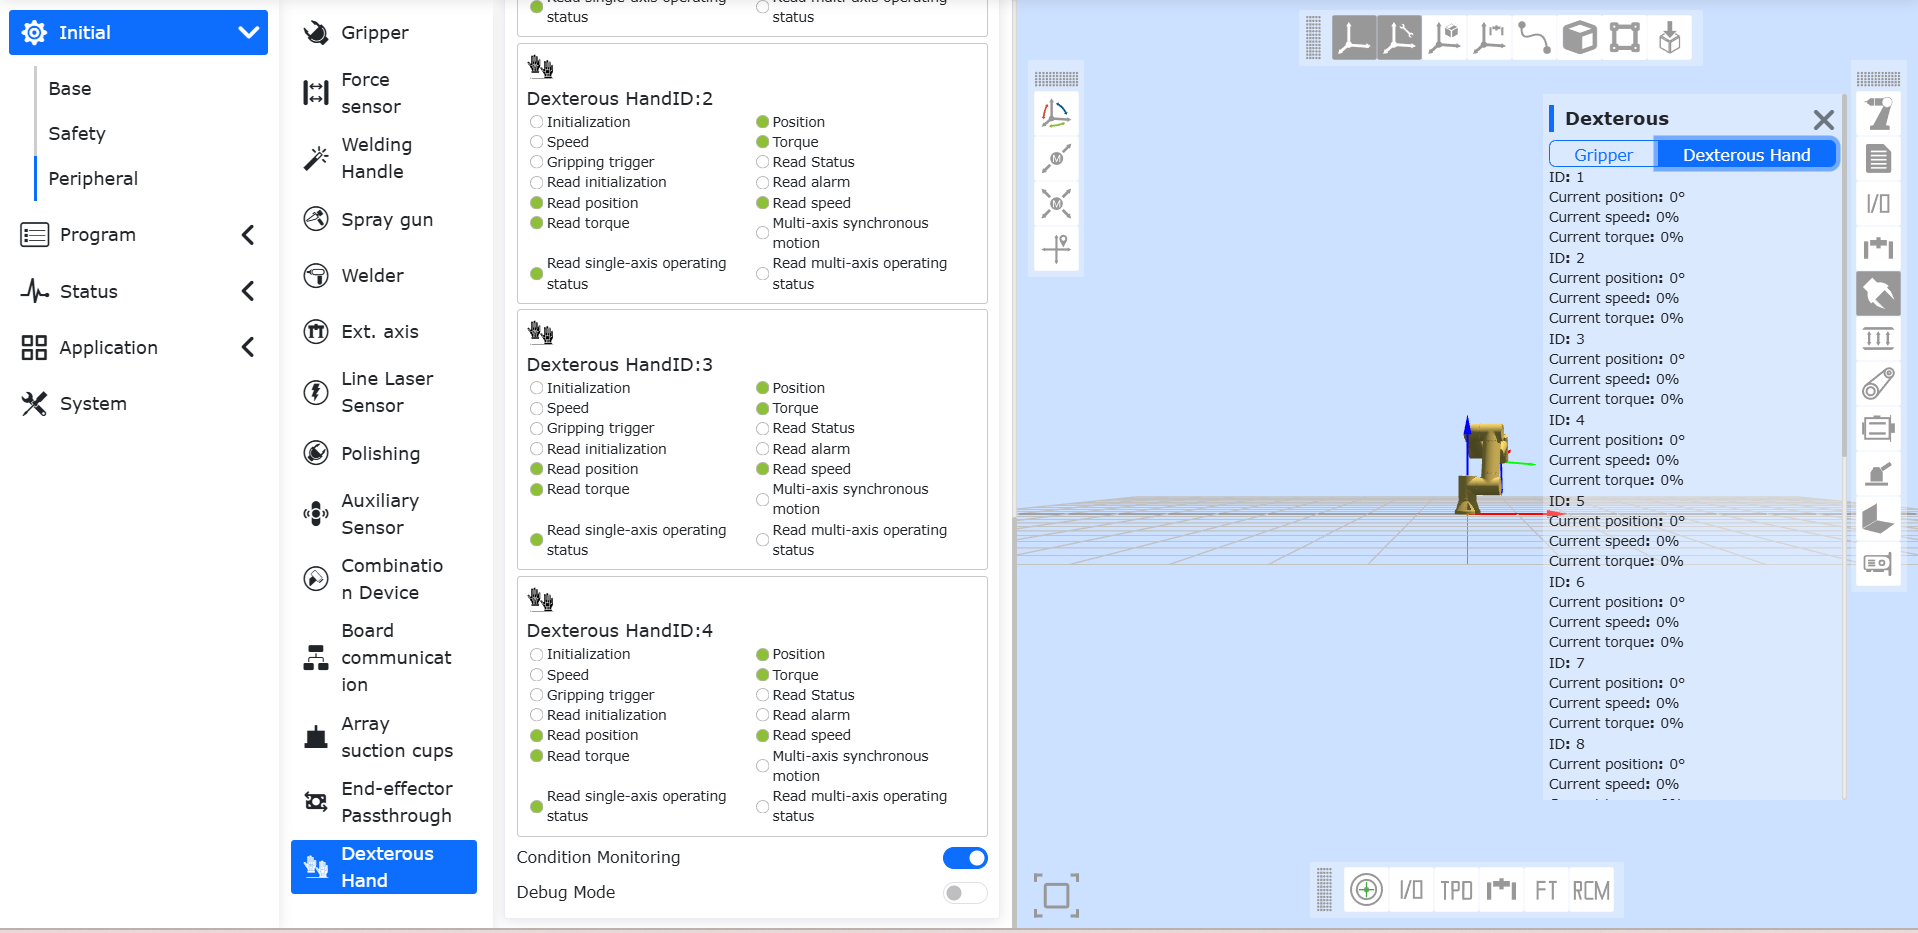Click the TPD button in bottom toolbar
This screenshot has width=1918, height=933.
click(1456, 890)
